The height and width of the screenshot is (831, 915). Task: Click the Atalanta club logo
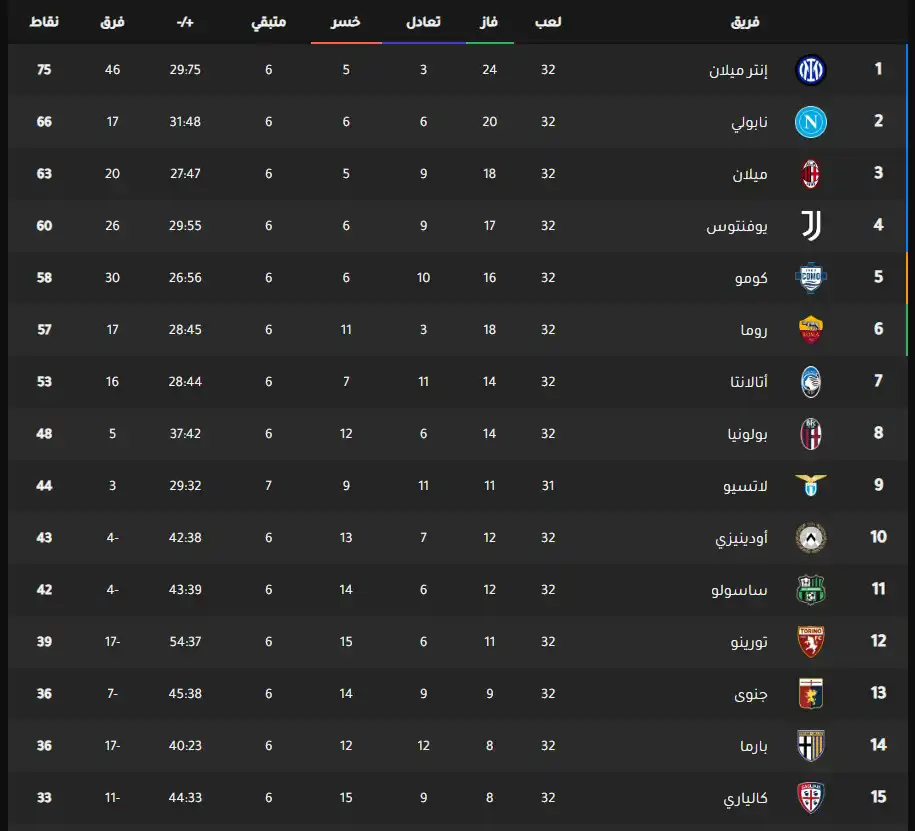pyautogui.click(x=810, y=382)
